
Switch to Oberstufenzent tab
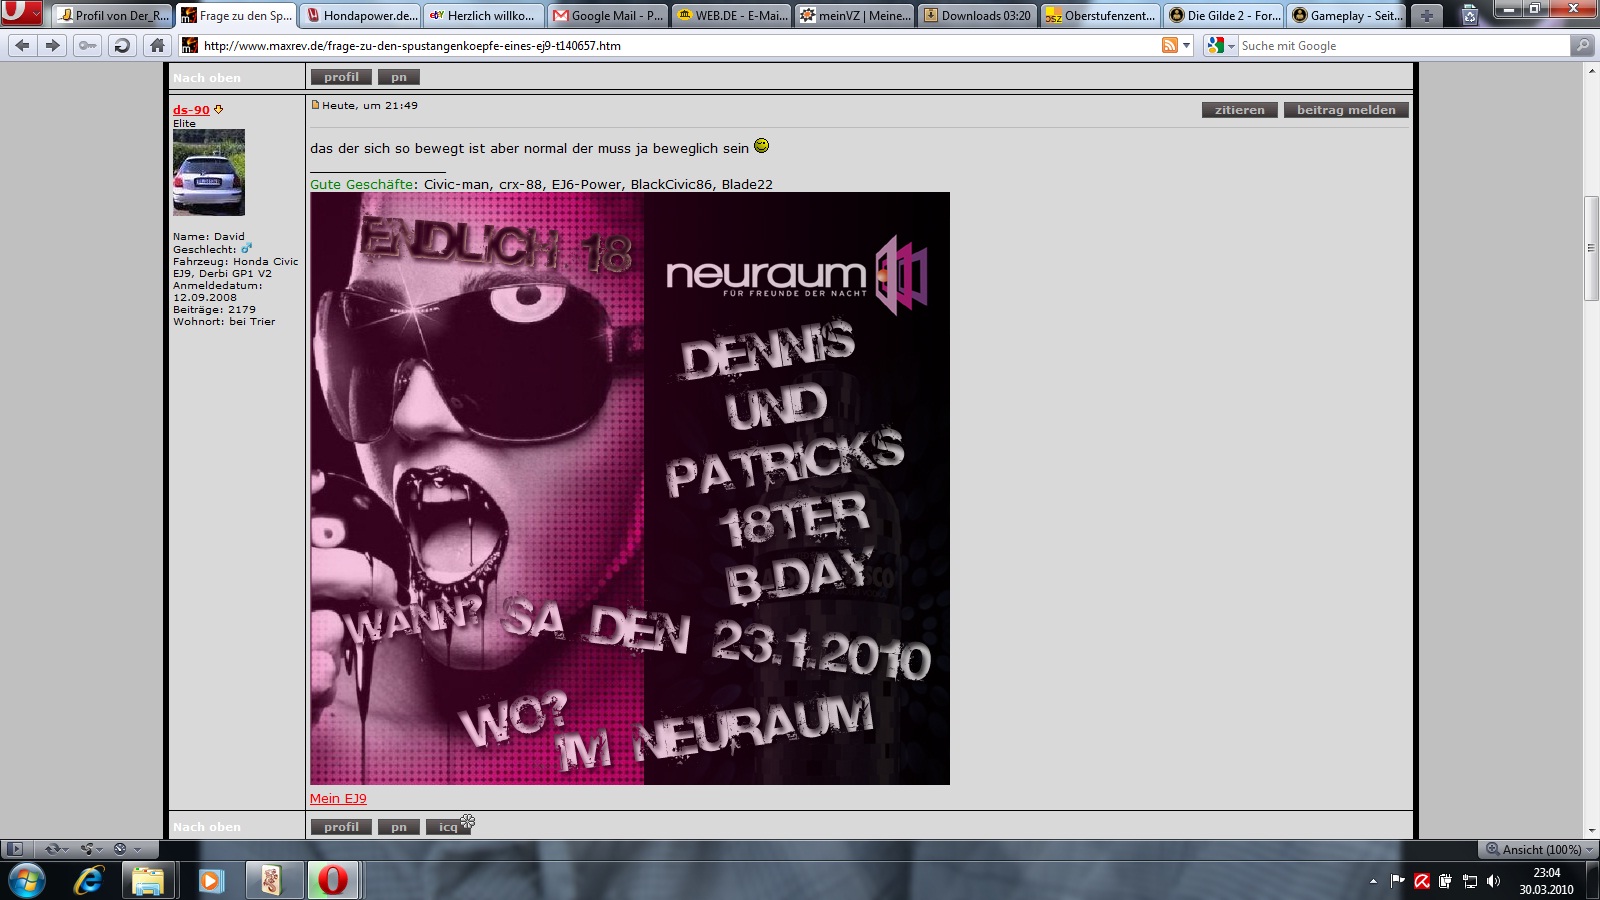[x=1102, y=15]
